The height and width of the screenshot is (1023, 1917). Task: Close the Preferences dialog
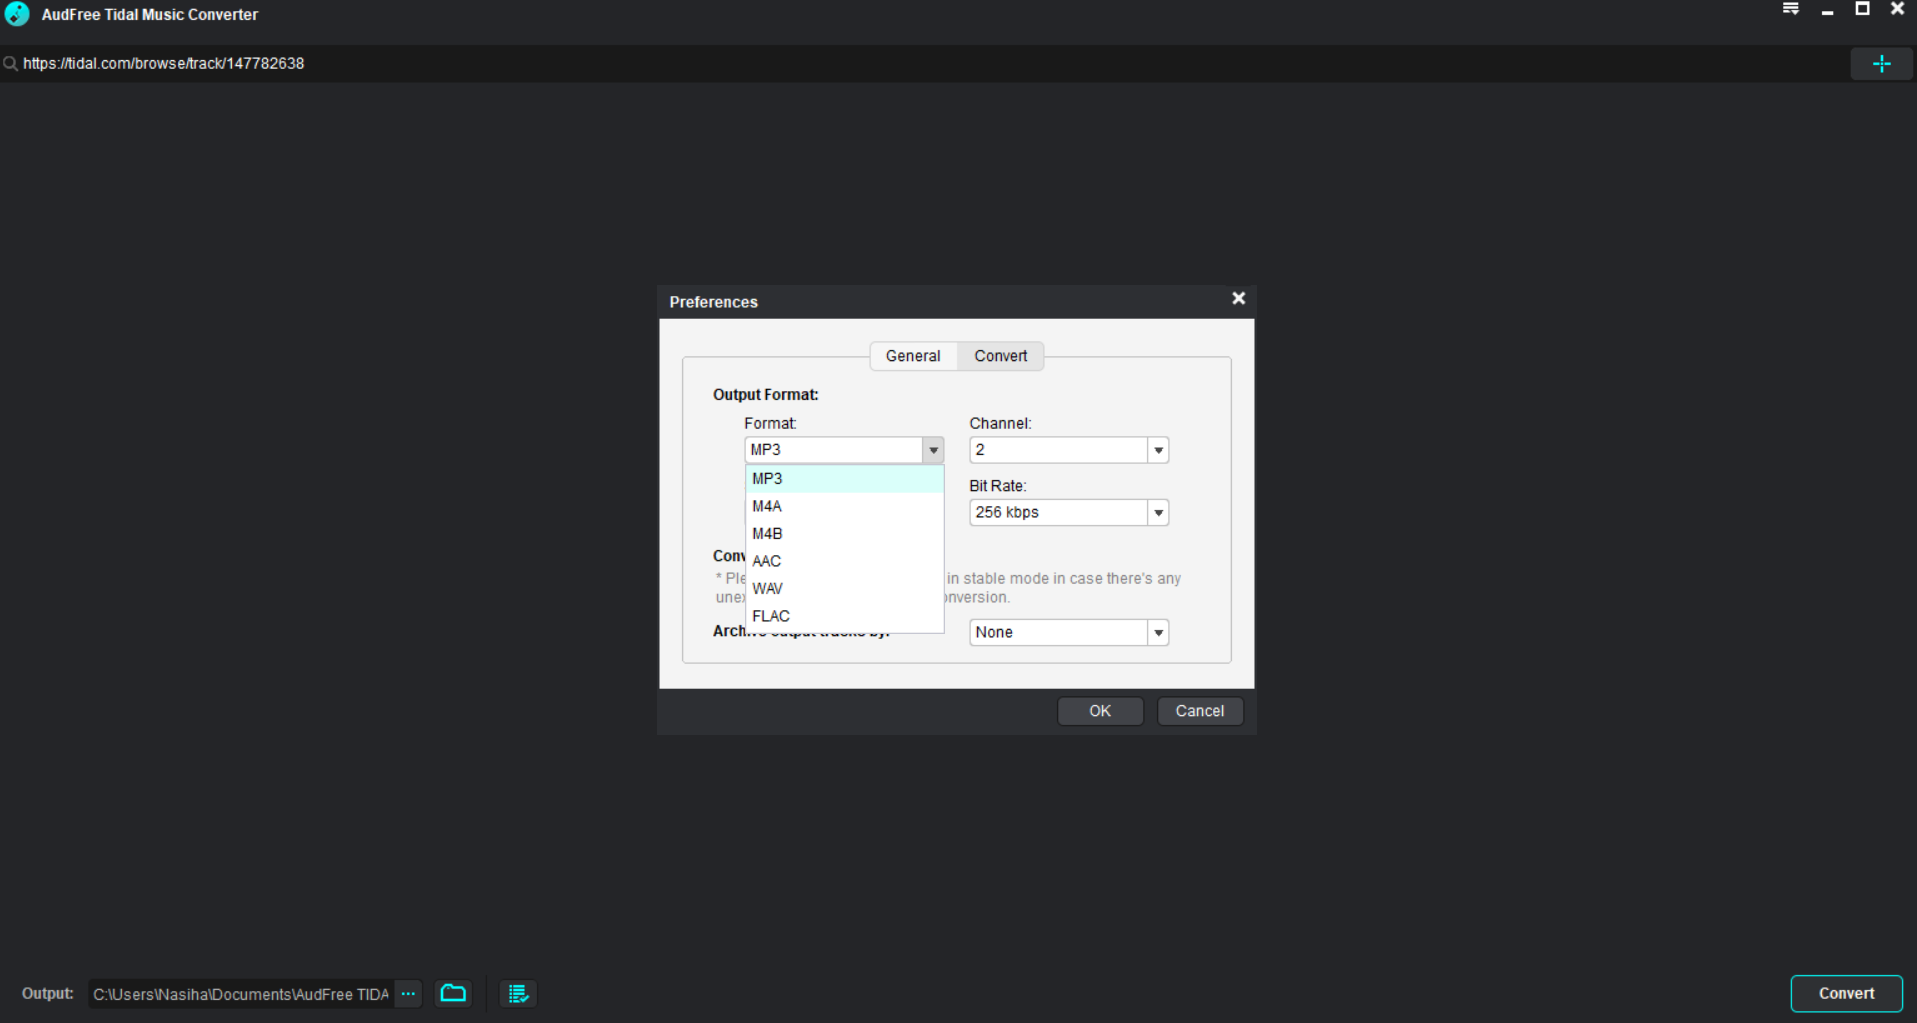[1238, 298]
